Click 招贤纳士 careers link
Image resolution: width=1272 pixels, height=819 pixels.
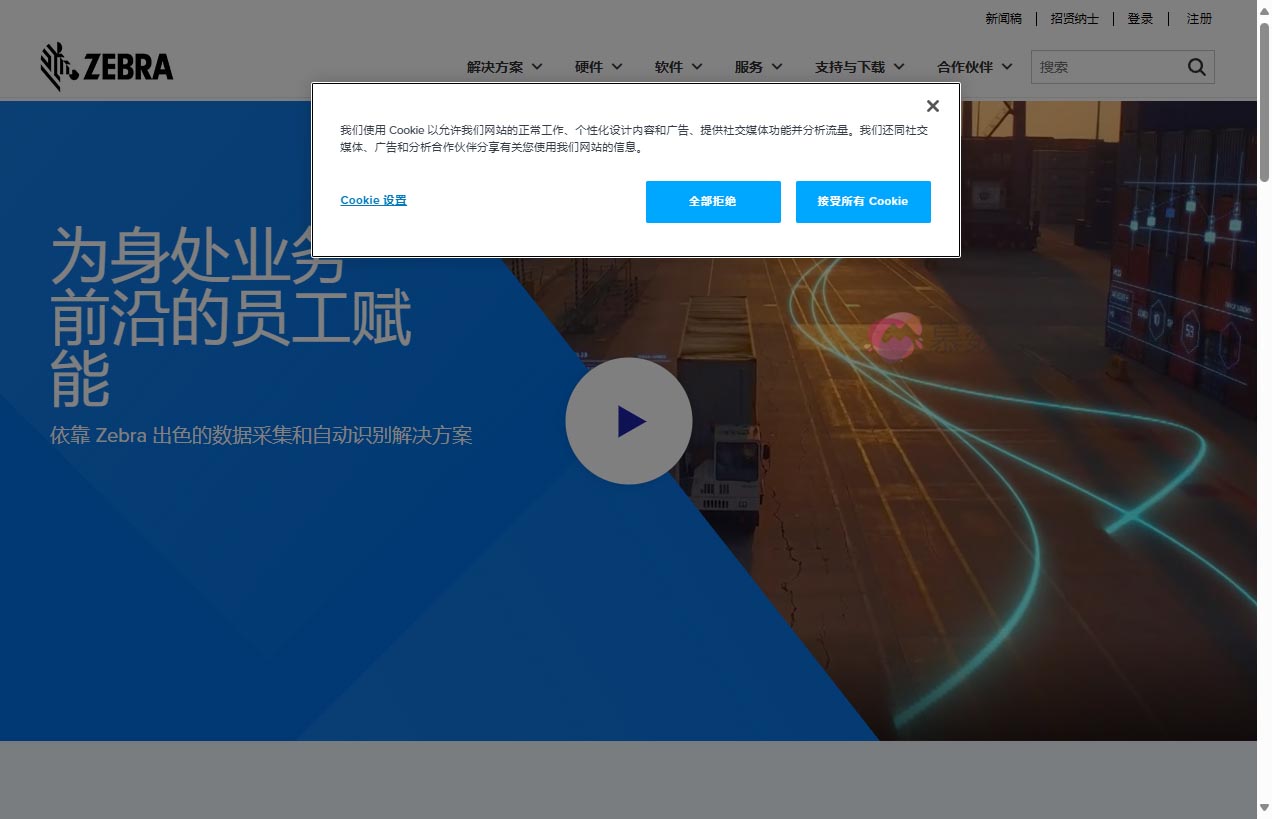[1074, 18]
